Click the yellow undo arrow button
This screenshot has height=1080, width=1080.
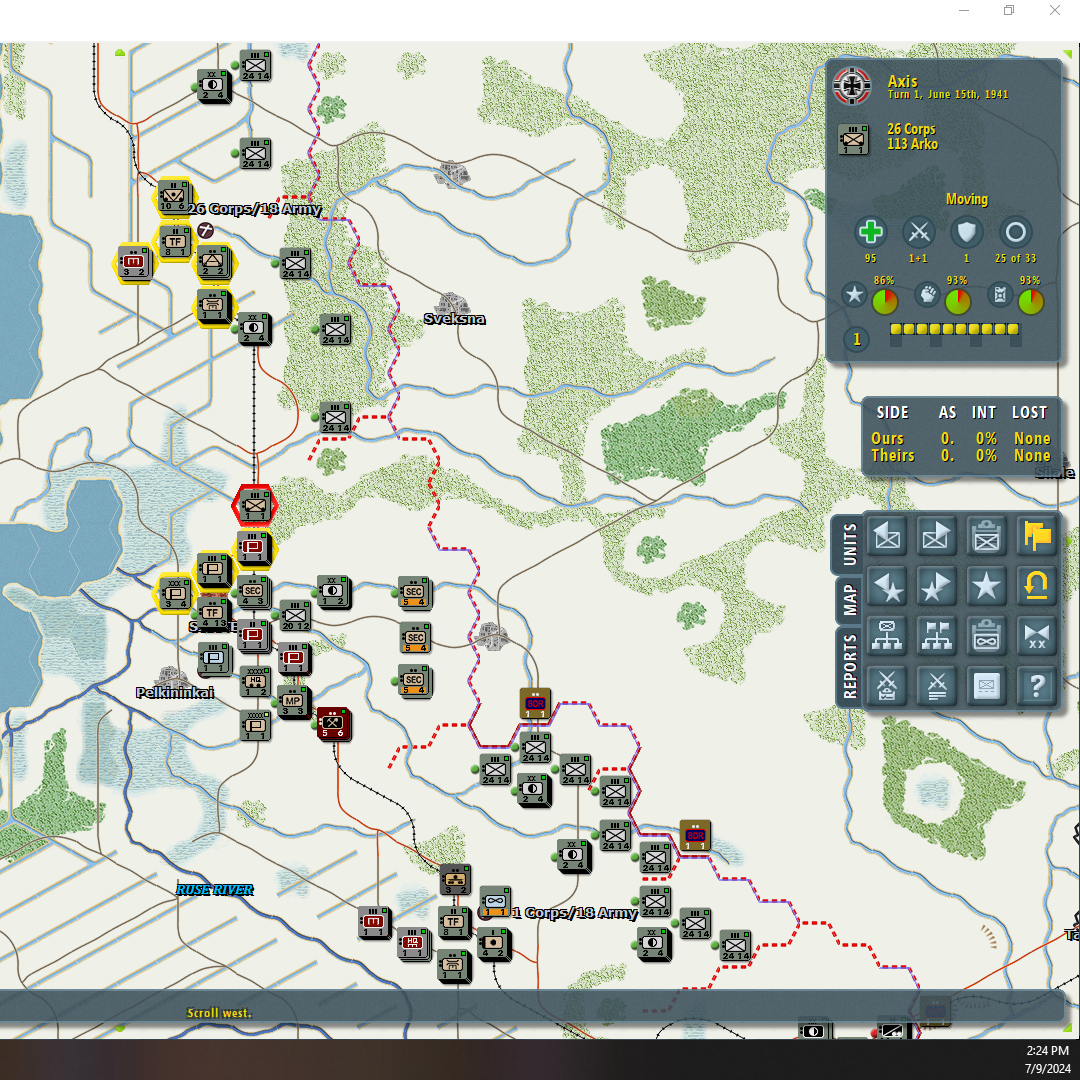pyautogui.click(x=1037, y=586)
